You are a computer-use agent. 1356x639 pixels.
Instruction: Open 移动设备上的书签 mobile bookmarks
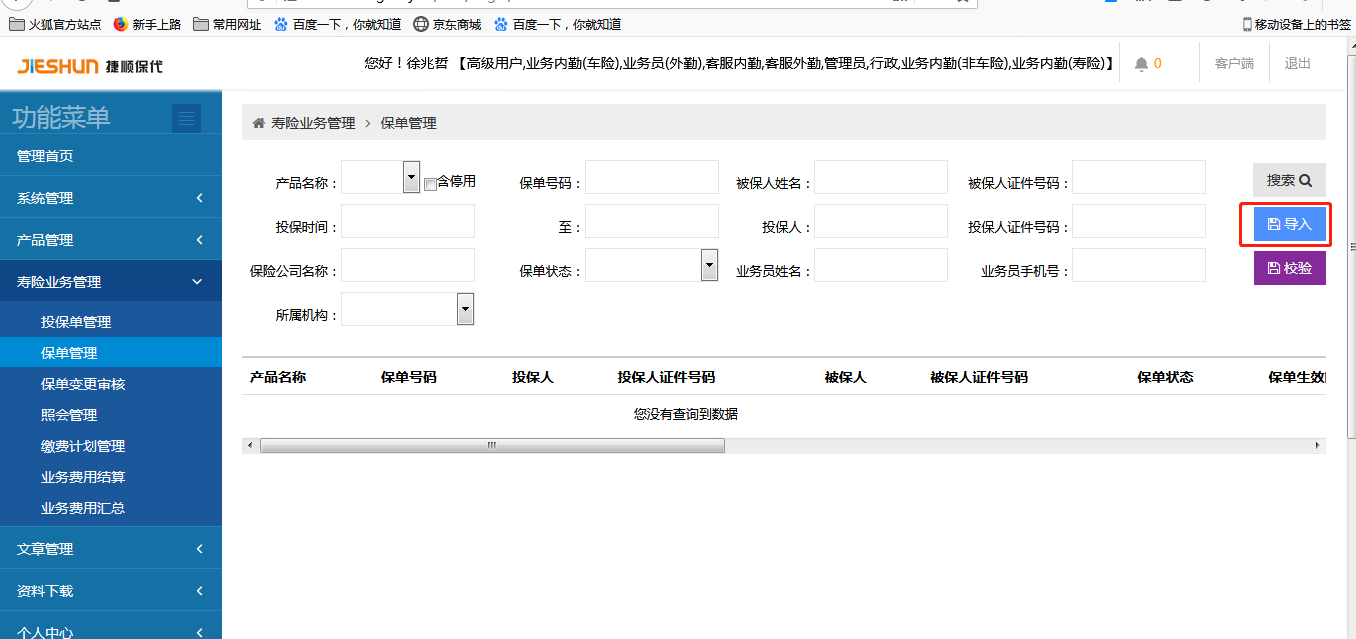pyautogui.click(x=1296, y=24)
